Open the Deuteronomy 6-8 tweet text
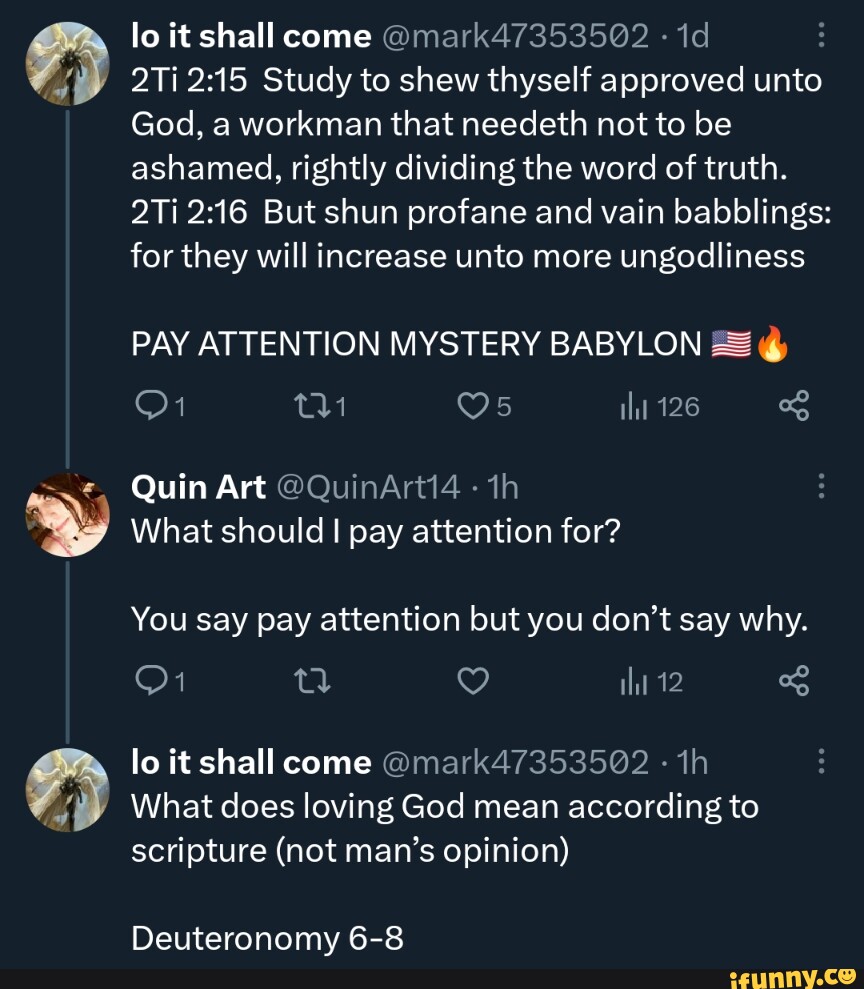 [266, 937]
